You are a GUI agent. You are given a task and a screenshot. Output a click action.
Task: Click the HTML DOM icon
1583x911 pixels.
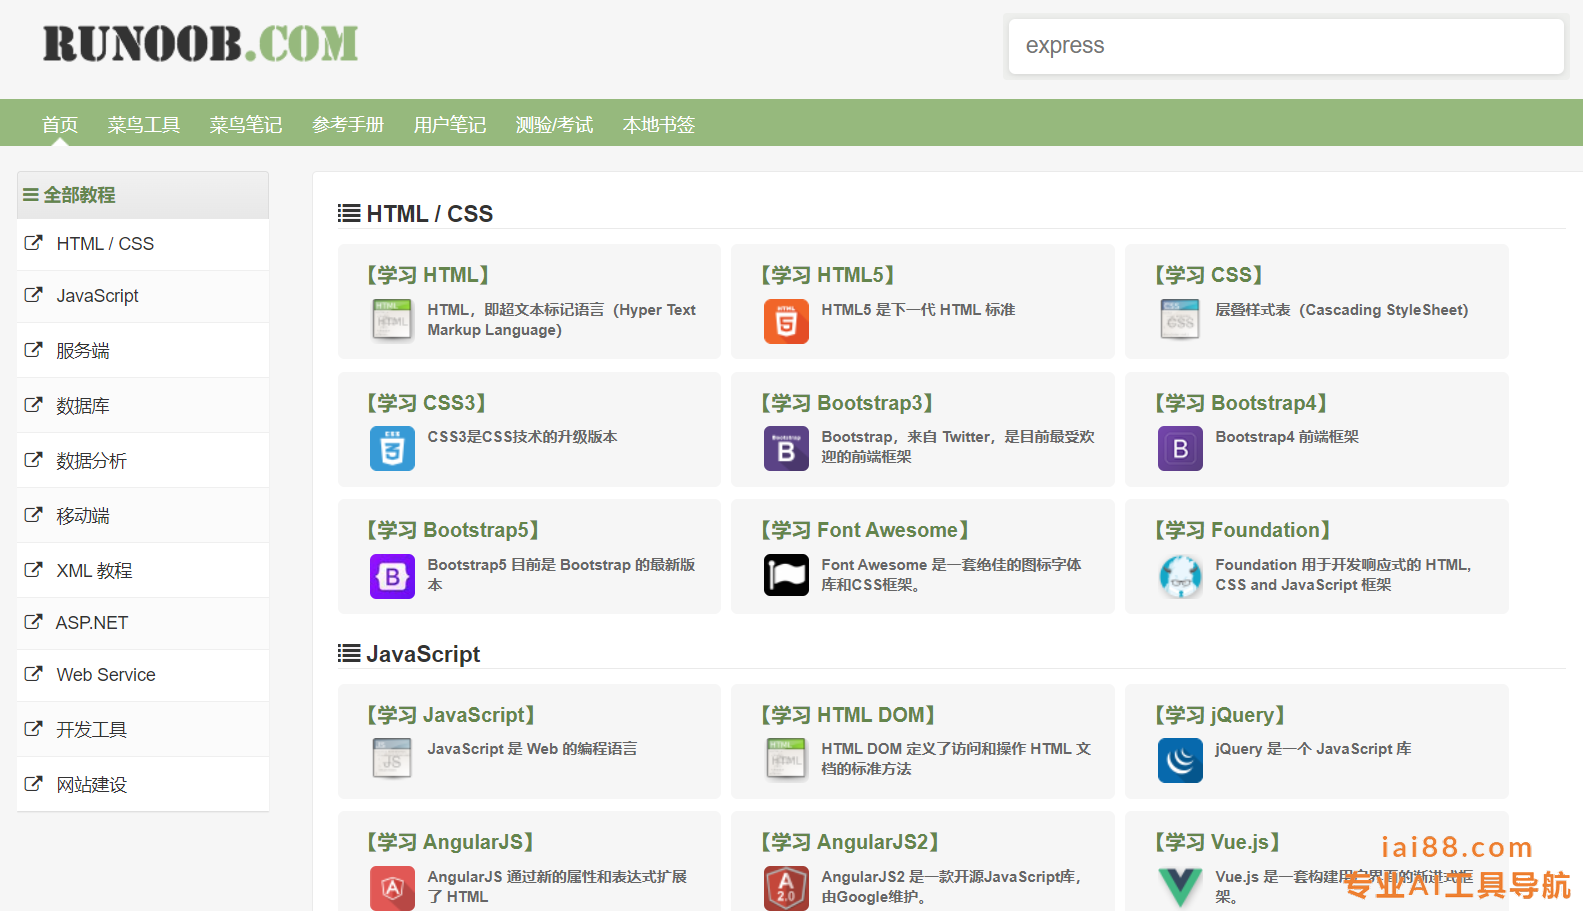pyautogui.click(x=786, y=760)
